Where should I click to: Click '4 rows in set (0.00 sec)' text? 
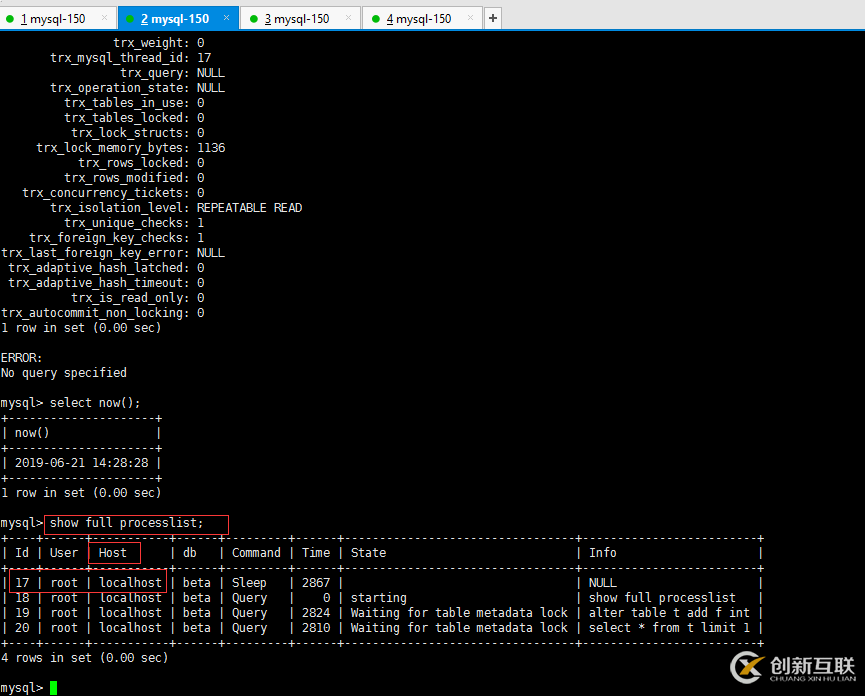[84, 658]
